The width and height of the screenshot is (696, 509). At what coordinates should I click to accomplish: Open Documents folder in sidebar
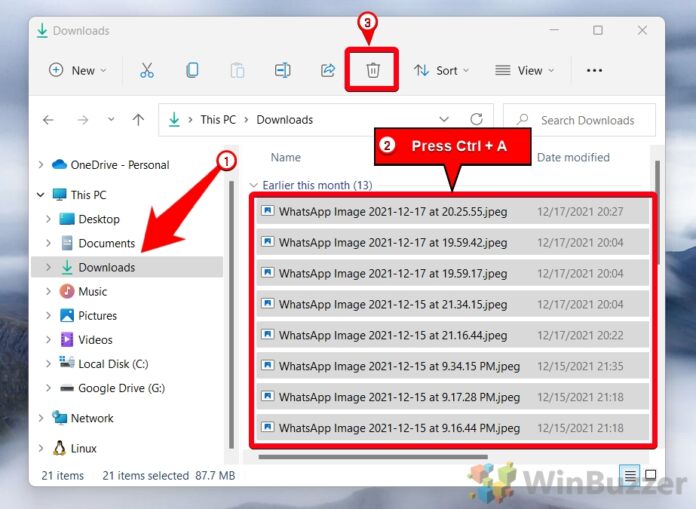tap(107, 243)
